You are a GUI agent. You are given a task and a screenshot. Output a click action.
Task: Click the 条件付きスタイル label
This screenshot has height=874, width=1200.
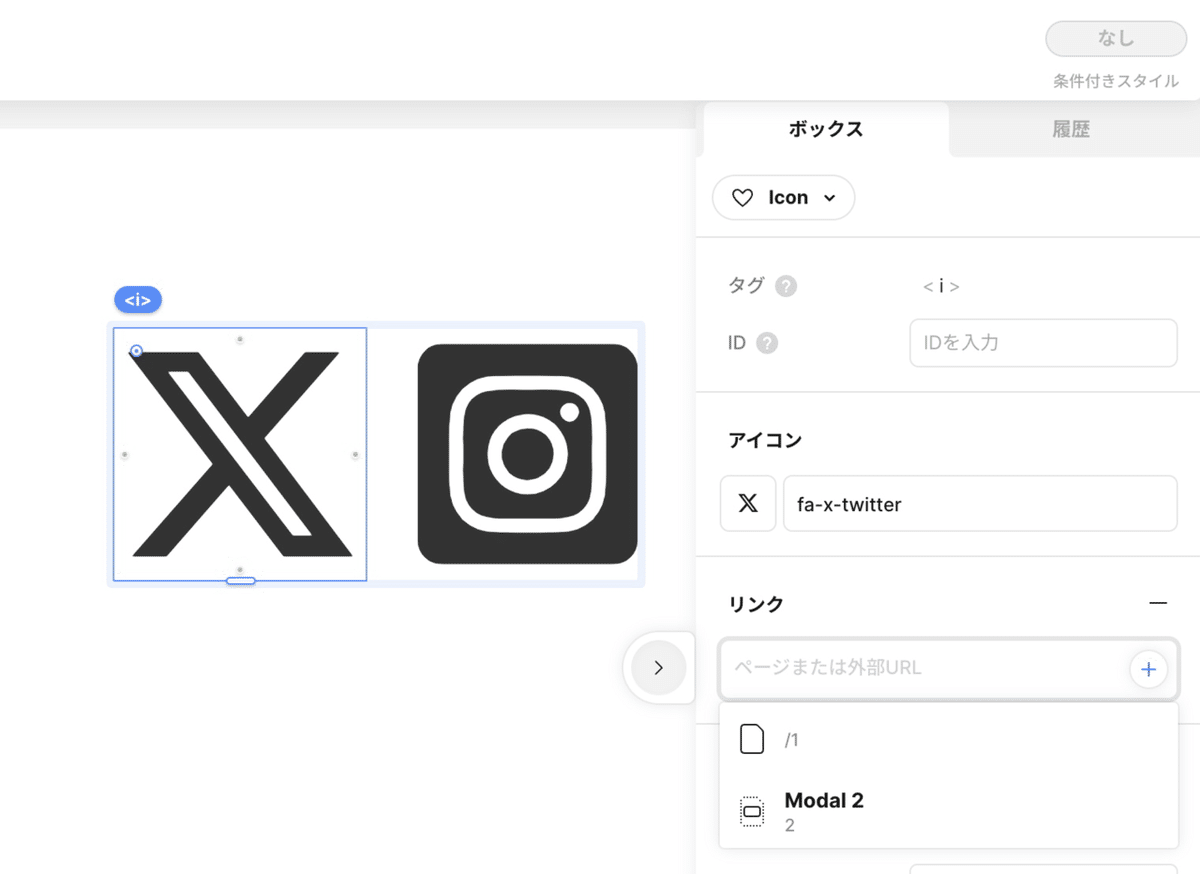[x=1116, y=81]
